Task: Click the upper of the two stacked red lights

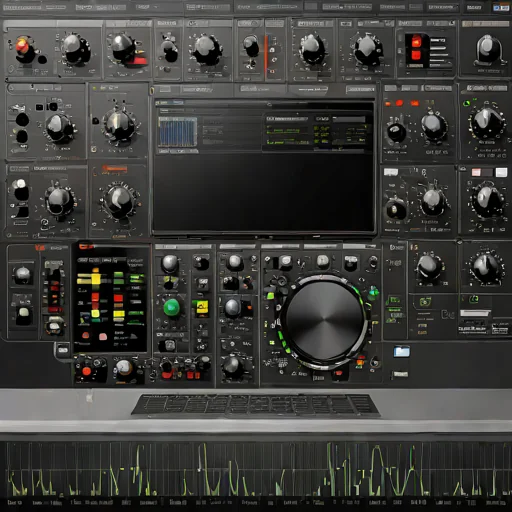Action: coord(416,42)
